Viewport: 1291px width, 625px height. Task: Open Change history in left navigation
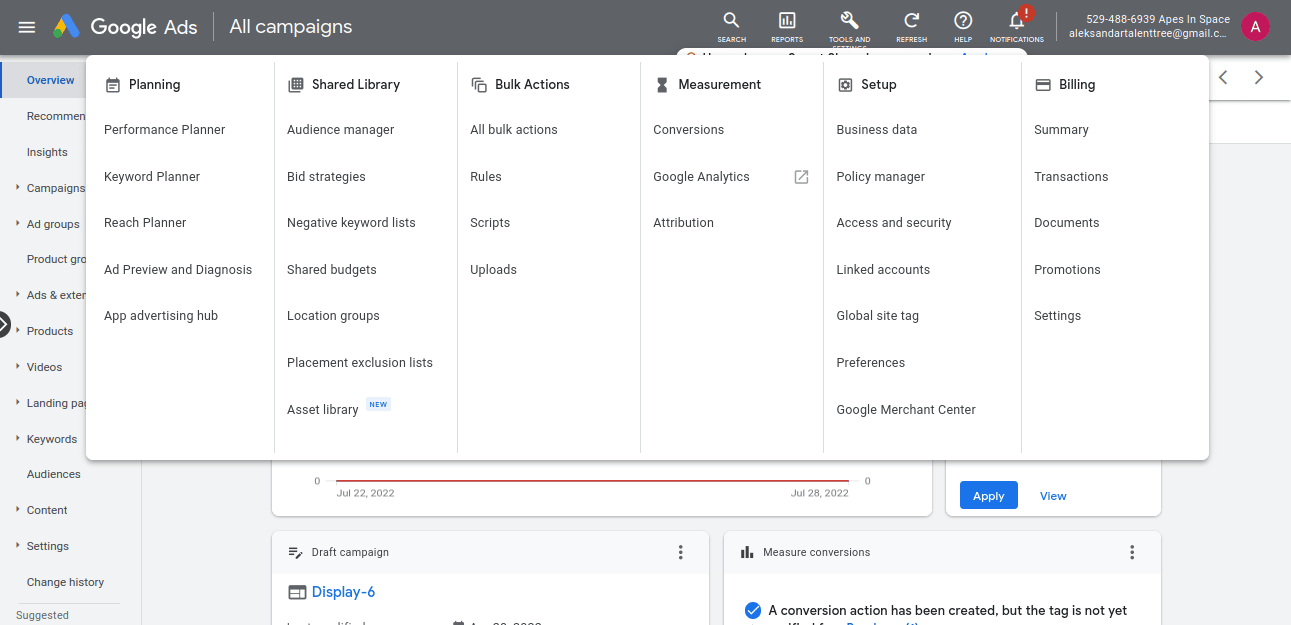(x=65, y=582)
